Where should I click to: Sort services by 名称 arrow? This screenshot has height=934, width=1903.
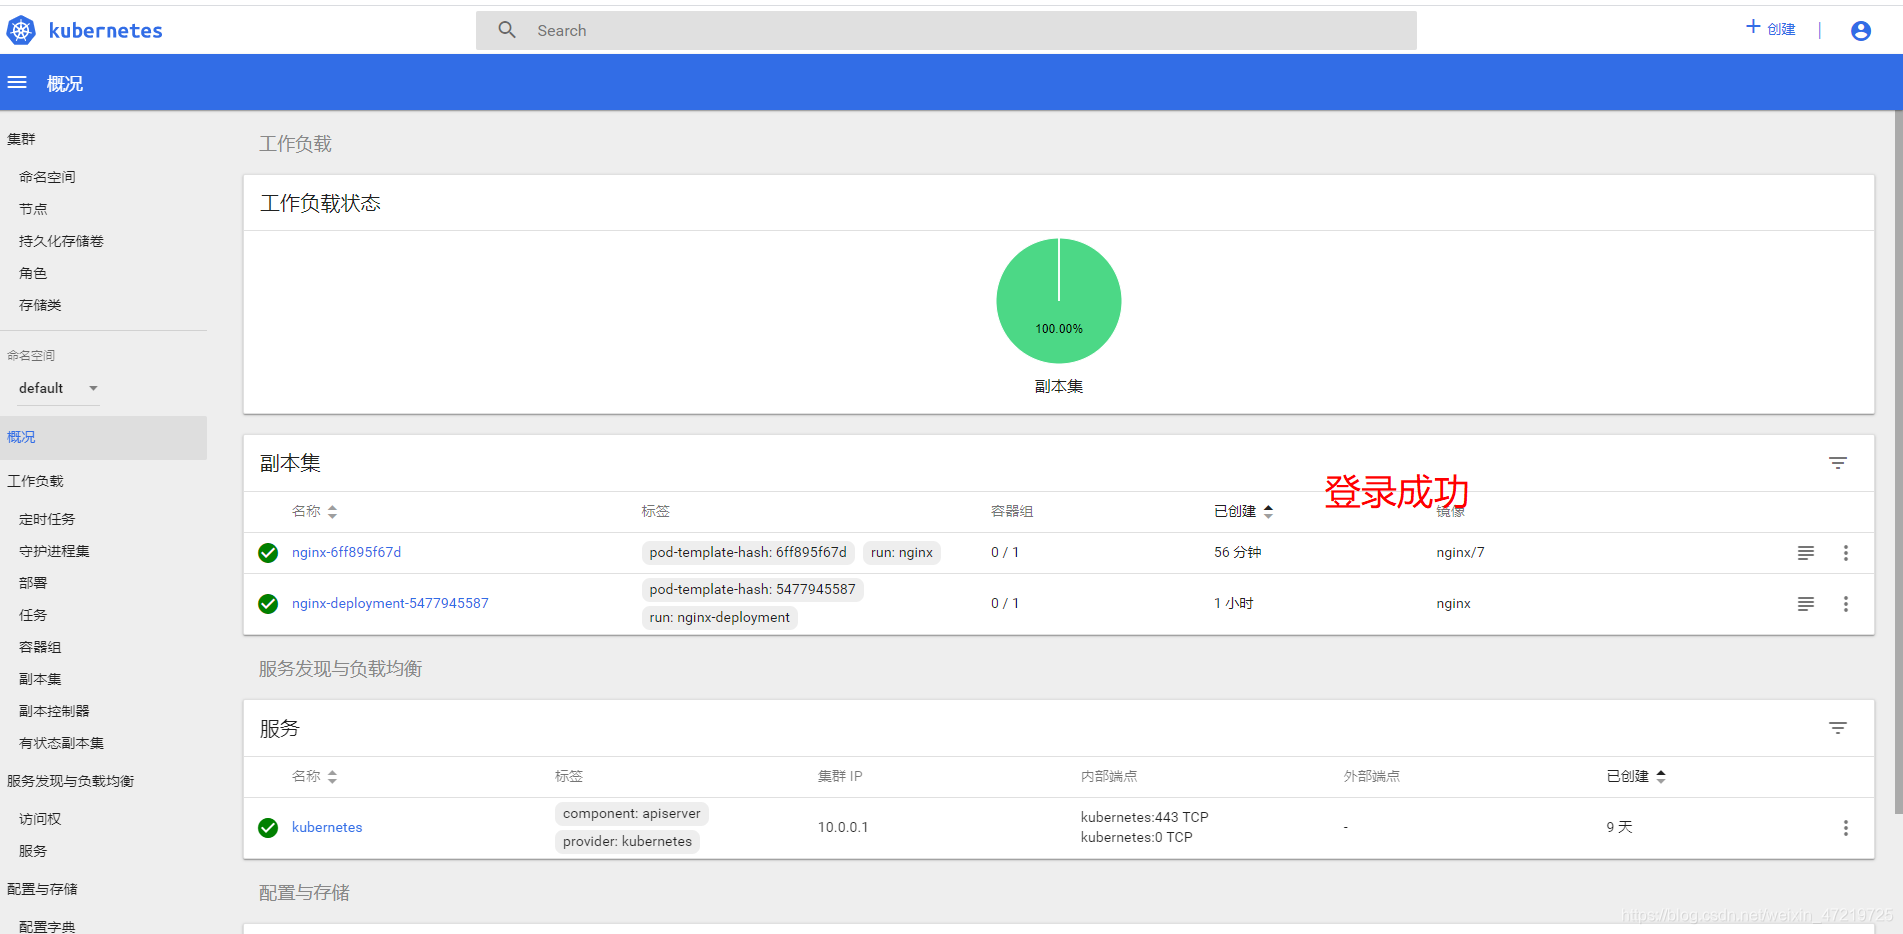coord(332,776)
